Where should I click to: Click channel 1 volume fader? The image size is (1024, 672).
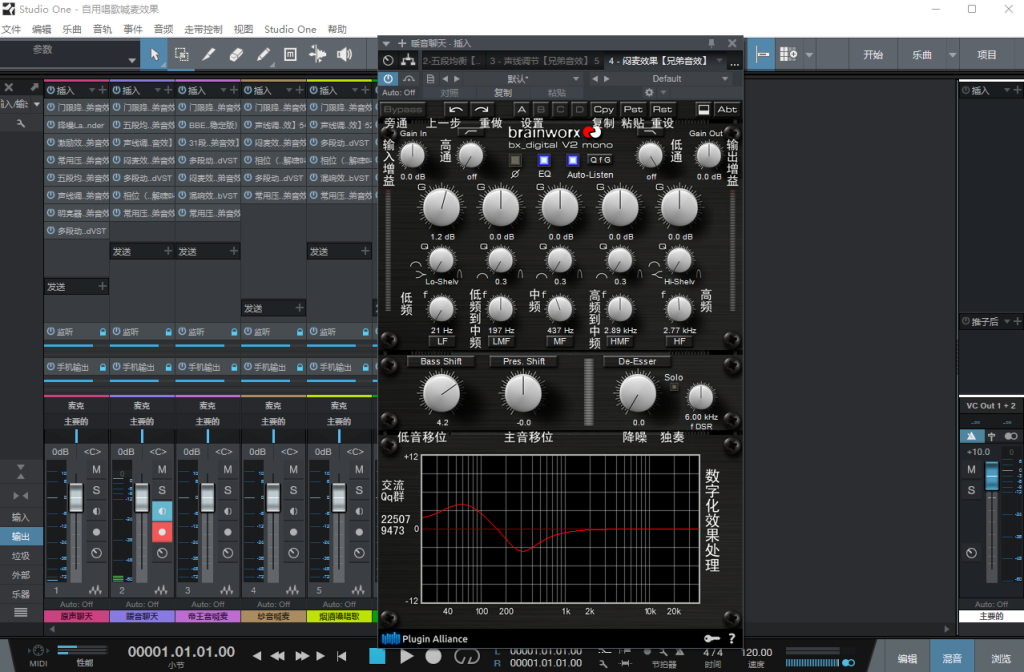point(76,498)
